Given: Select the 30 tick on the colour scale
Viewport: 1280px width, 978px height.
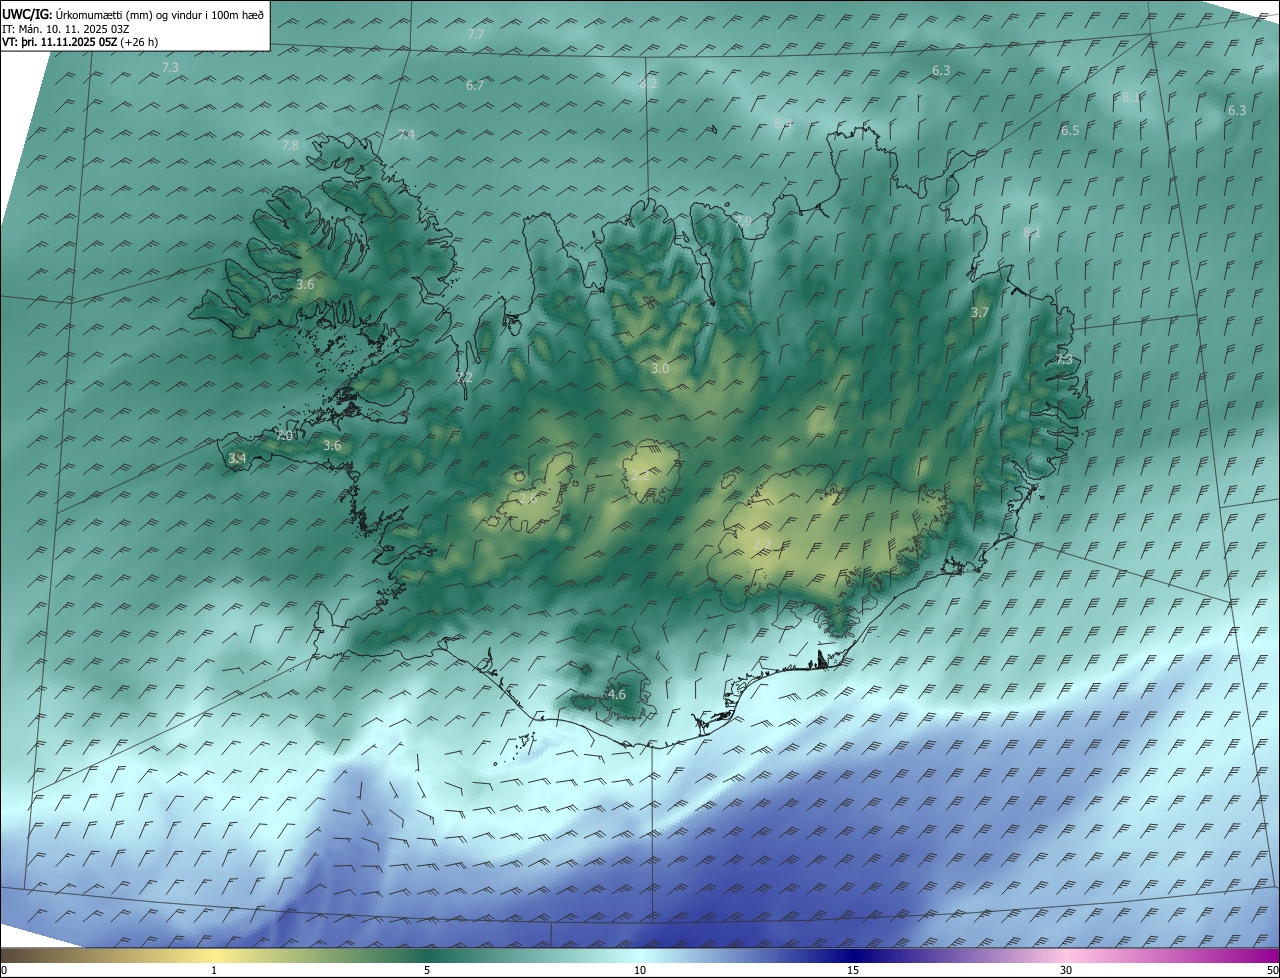Looking at the screenshot, I should (x=1066, y=970).
